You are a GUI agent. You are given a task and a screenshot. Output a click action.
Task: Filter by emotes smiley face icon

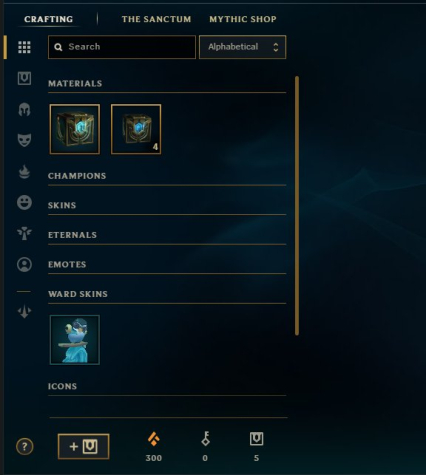click(24, 202)
